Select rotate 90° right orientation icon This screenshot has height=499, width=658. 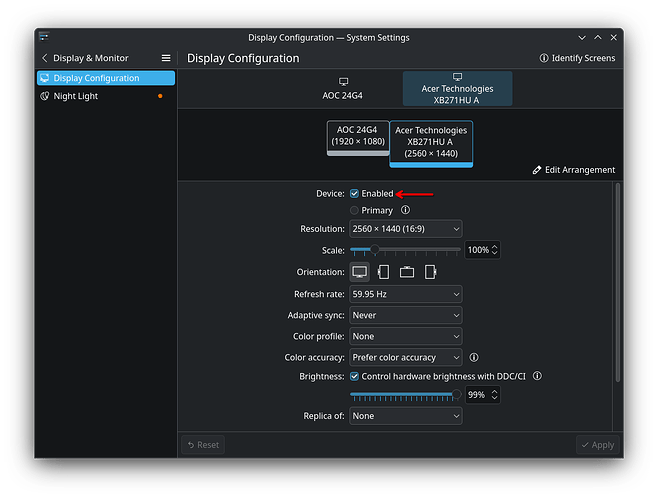430,272
